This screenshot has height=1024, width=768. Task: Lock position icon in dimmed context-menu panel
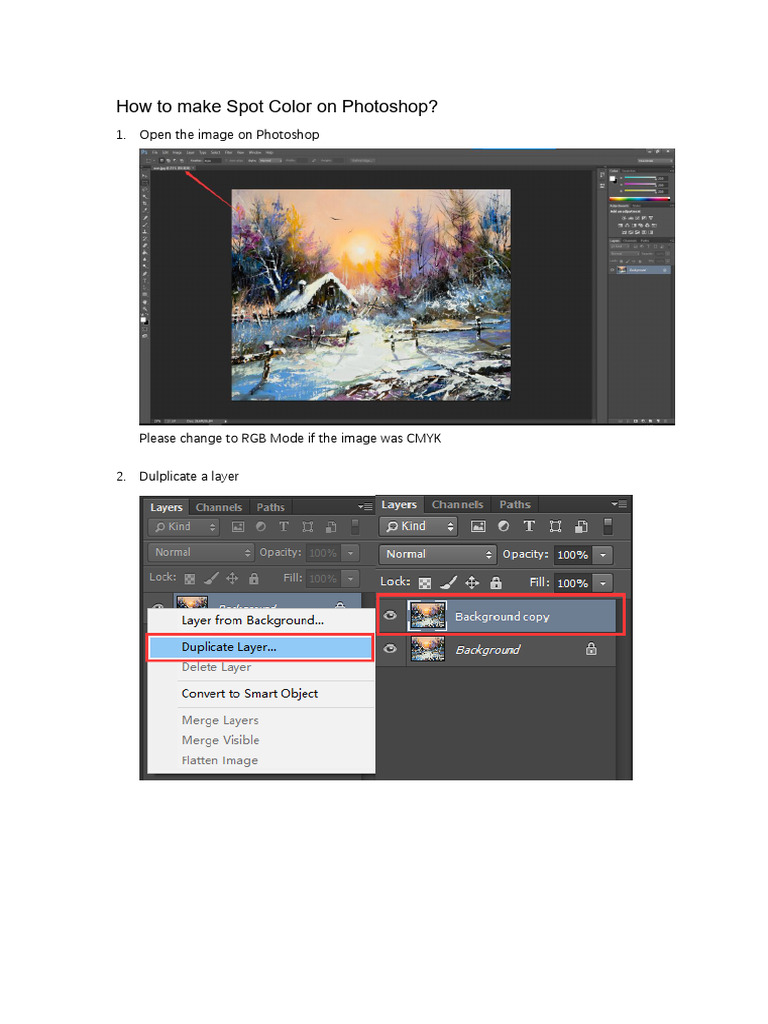[x=232, y=578]
